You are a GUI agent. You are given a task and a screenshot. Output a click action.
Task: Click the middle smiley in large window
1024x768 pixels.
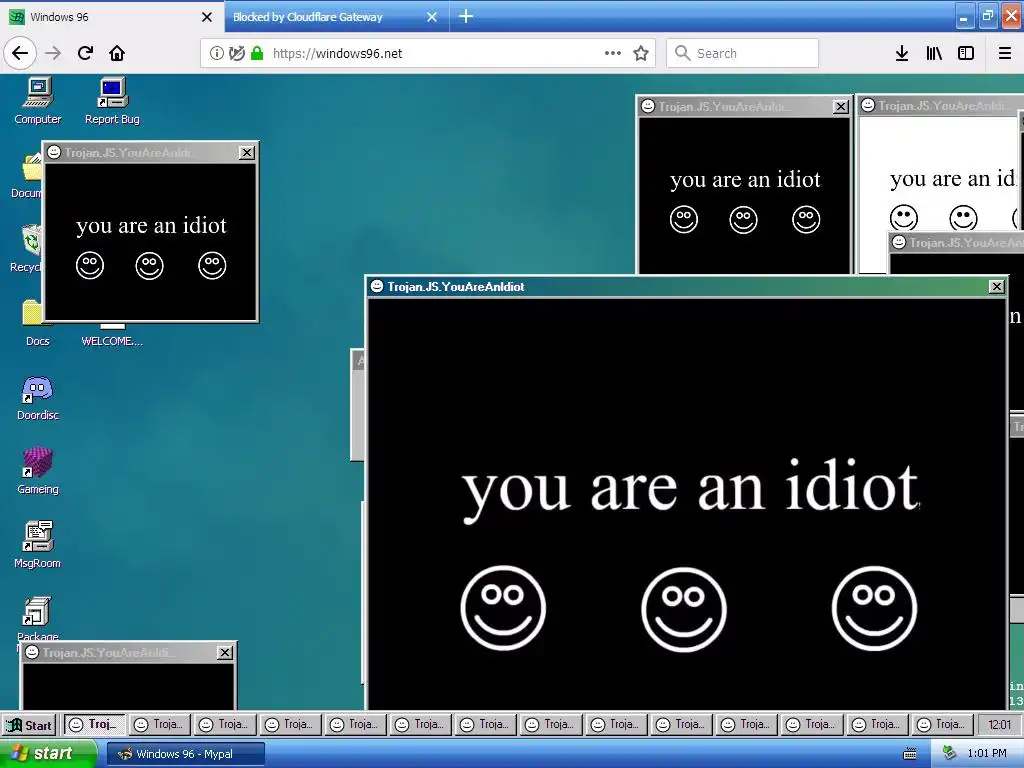click(x=684, y=609)
